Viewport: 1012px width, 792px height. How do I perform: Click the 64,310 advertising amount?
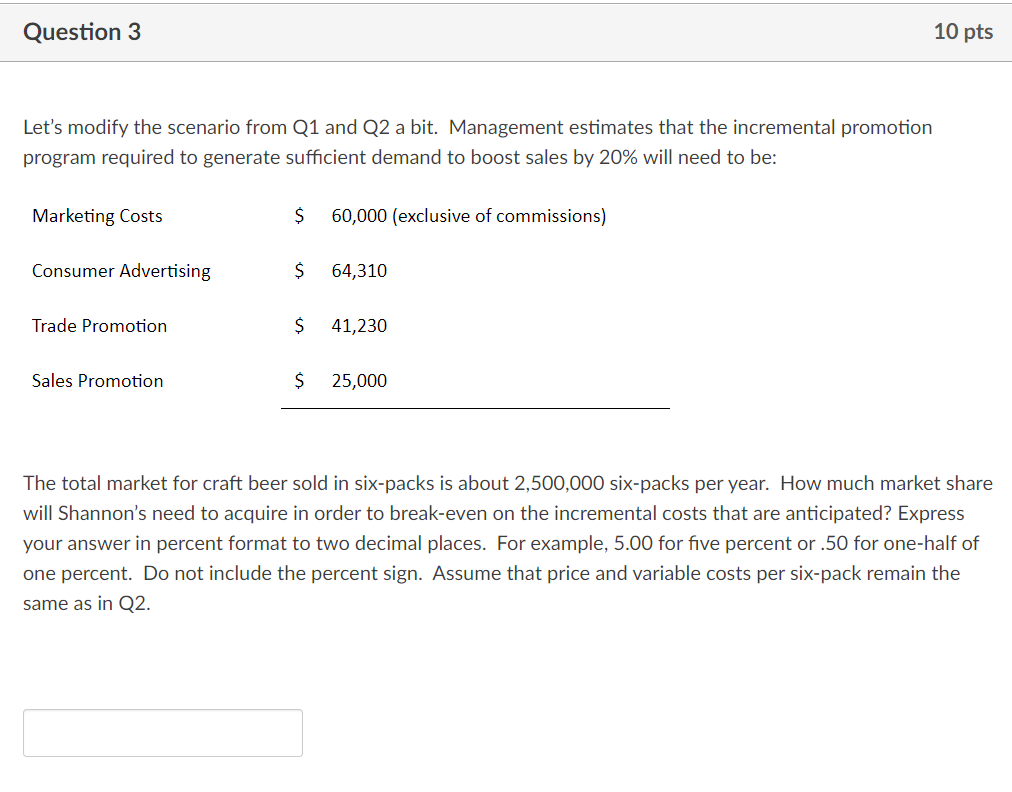click(359, 271)
